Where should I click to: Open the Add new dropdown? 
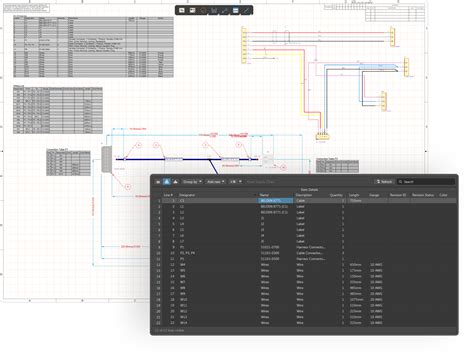215,182
